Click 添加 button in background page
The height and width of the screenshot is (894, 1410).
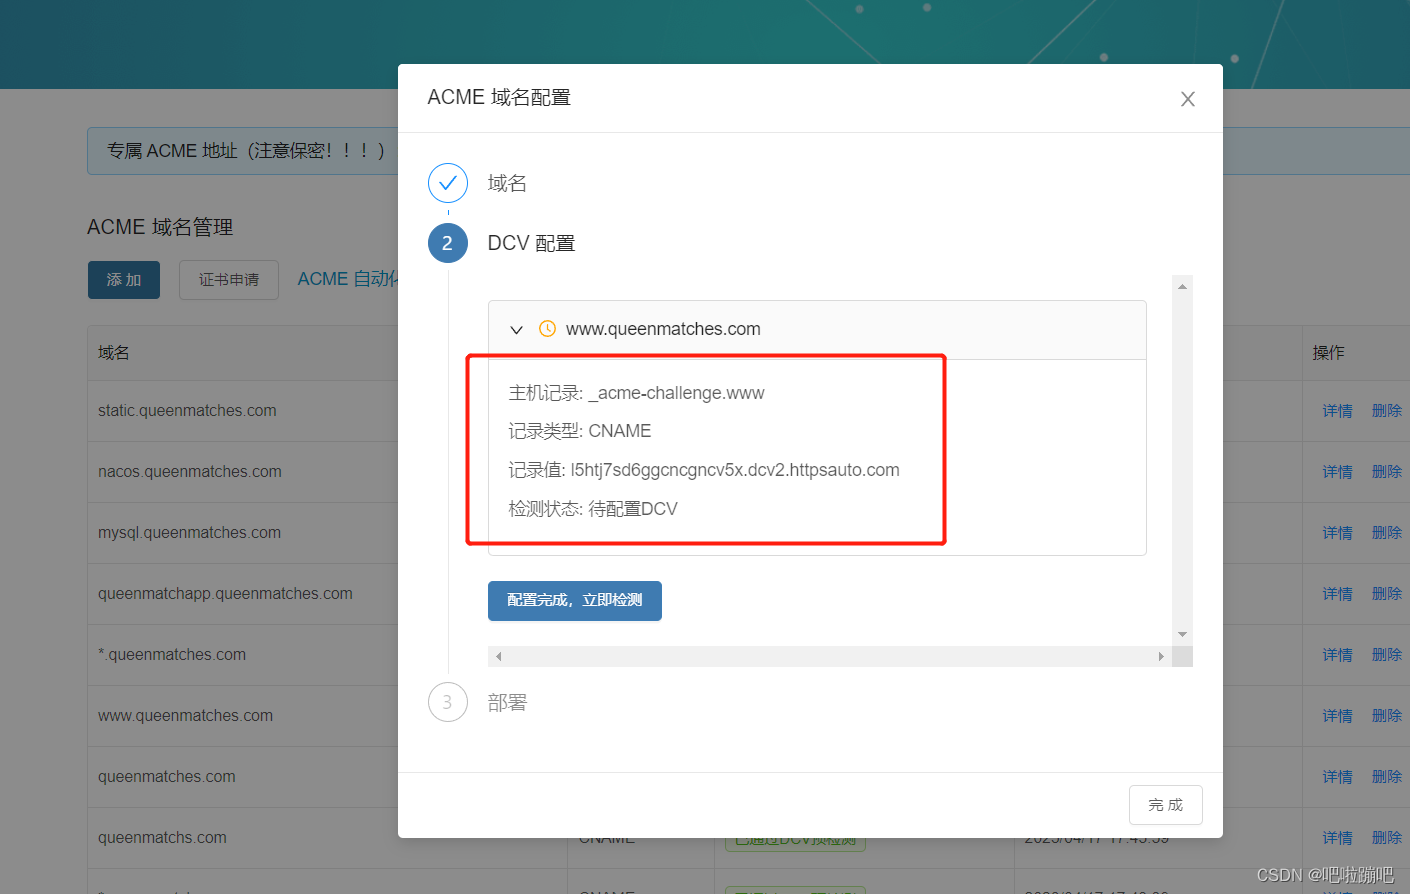(124, 280)
